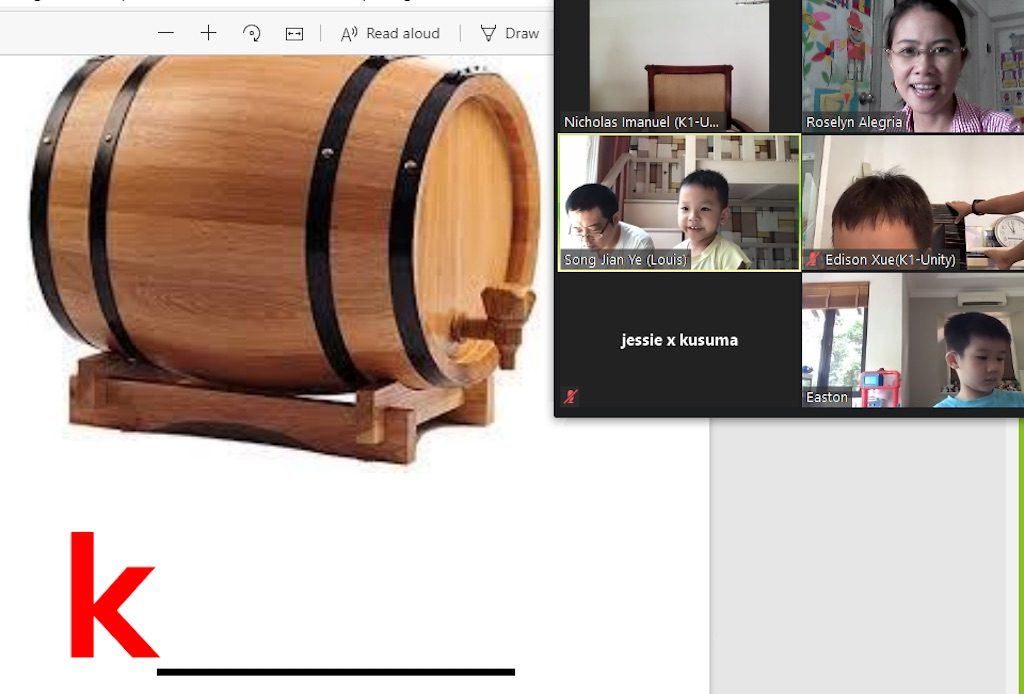Start Read aloud
Image resolution: width=1024 pixels, height=694 pixels.
[390, 33]
